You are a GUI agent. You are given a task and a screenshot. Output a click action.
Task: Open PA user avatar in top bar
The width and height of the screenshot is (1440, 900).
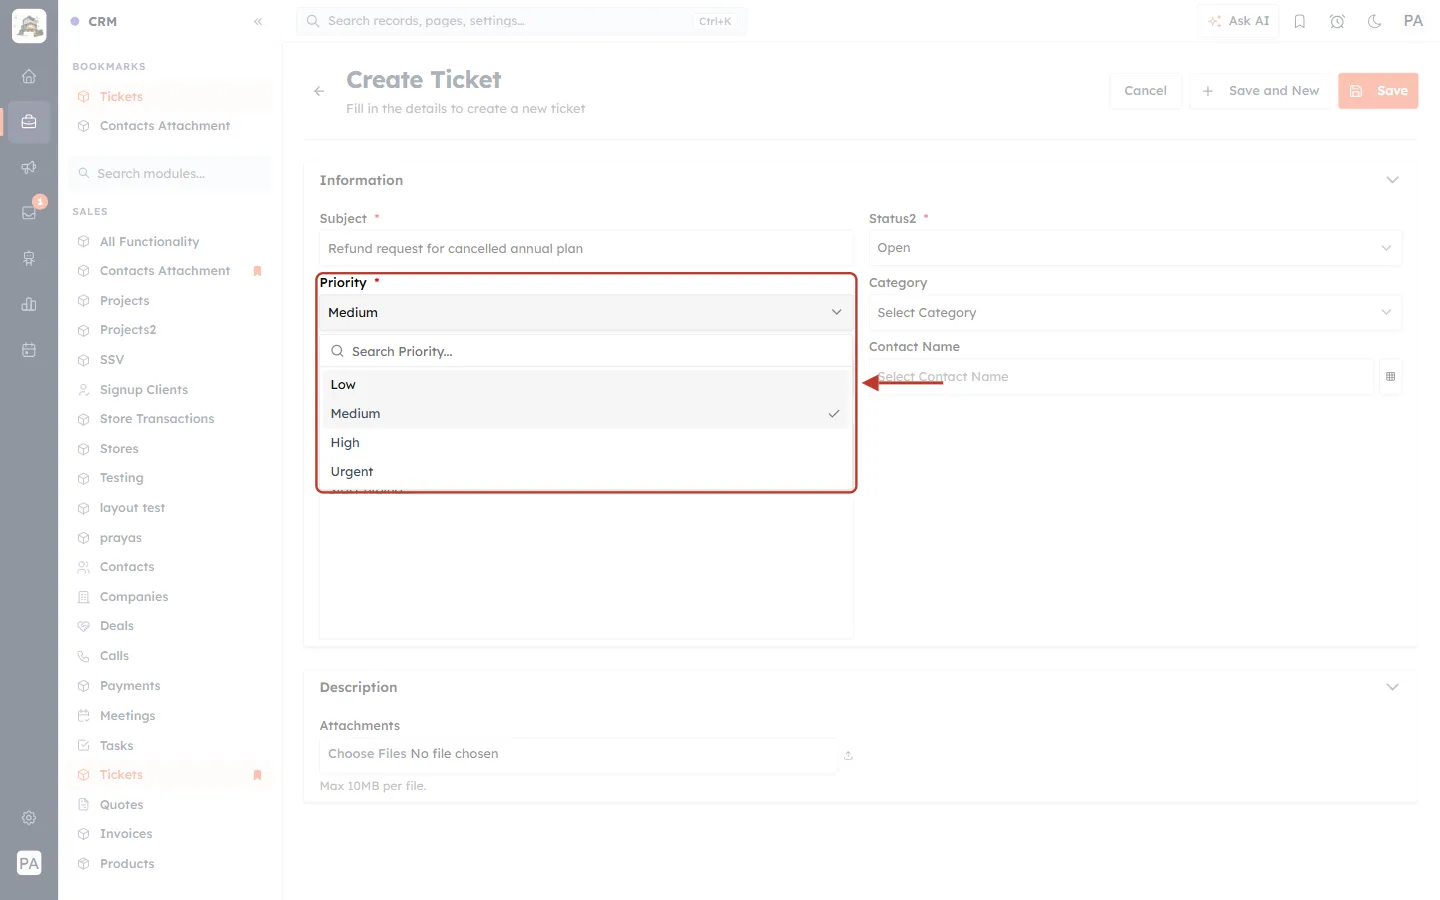1413,21
